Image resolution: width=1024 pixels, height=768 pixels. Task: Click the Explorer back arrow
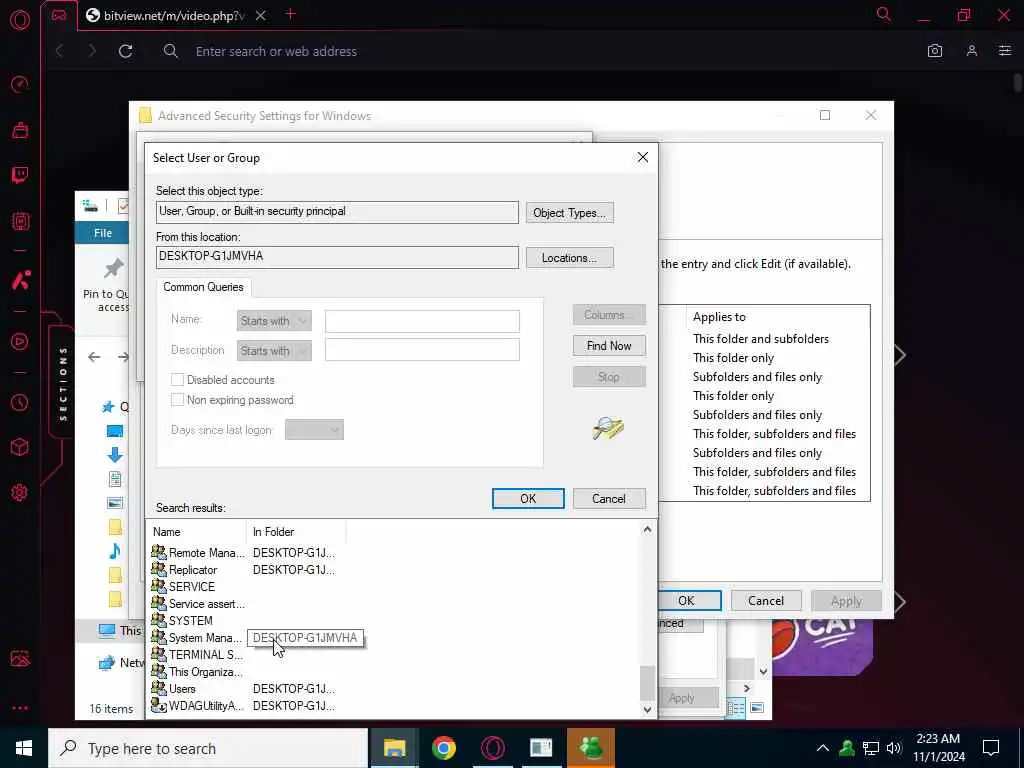pyautogui.click(x=94, y=357)
